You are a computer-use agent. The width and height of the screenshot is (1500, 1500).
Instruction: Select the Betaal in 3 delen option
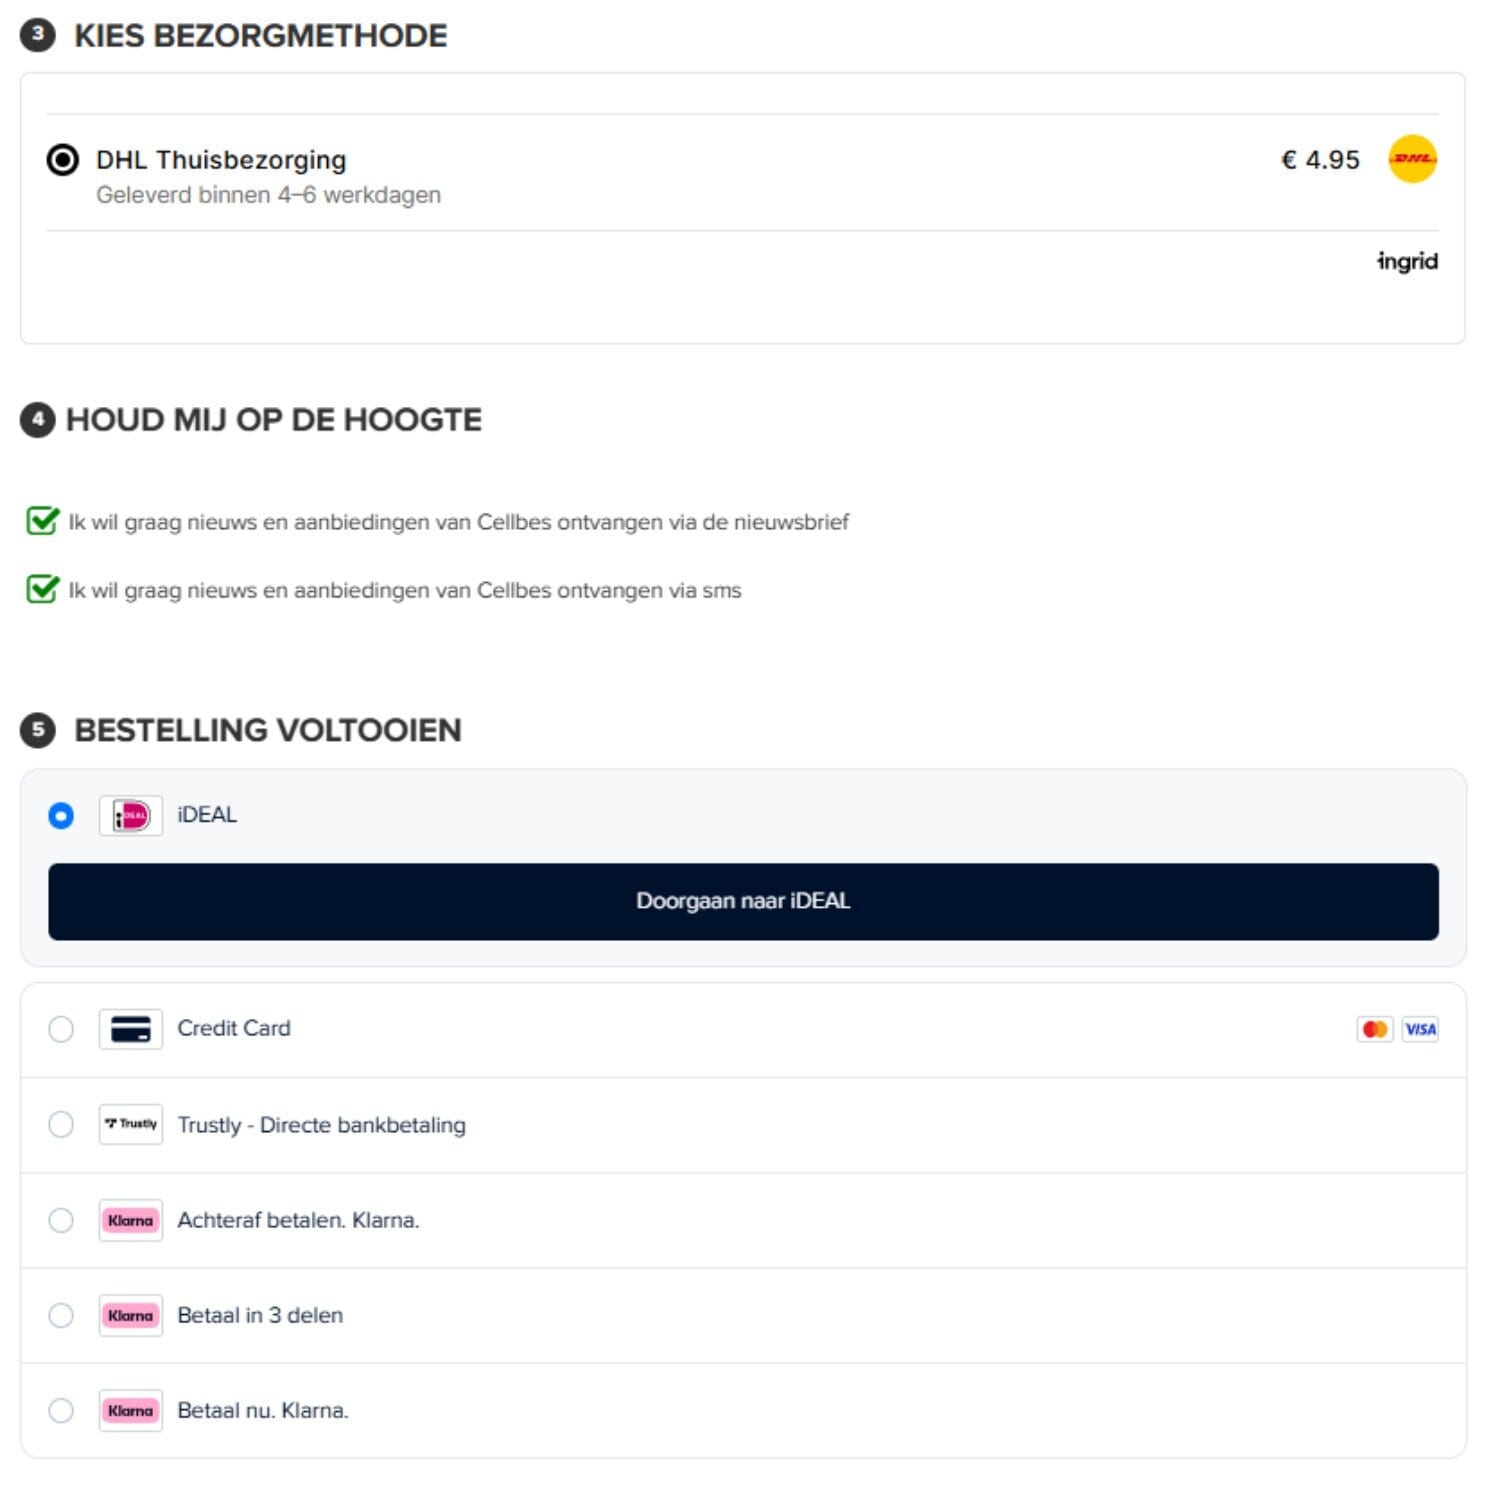[x=61, y=1315]
